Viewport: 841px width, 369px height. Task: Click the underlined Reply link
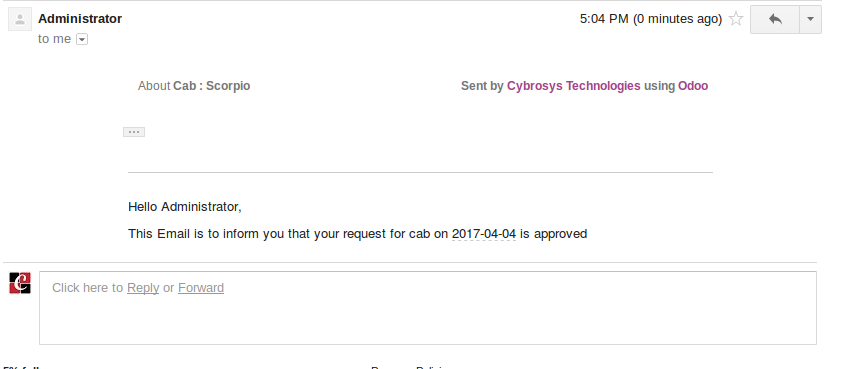(x=143, y=288)
